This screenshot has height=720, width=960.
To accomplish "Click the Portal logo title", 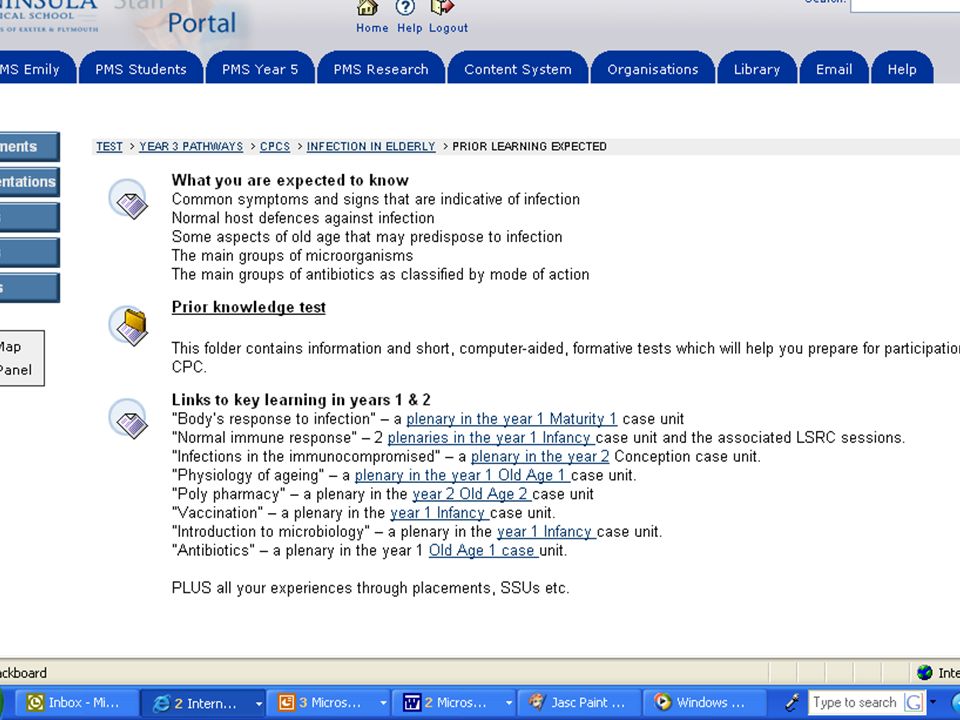I will pos(202,23).
